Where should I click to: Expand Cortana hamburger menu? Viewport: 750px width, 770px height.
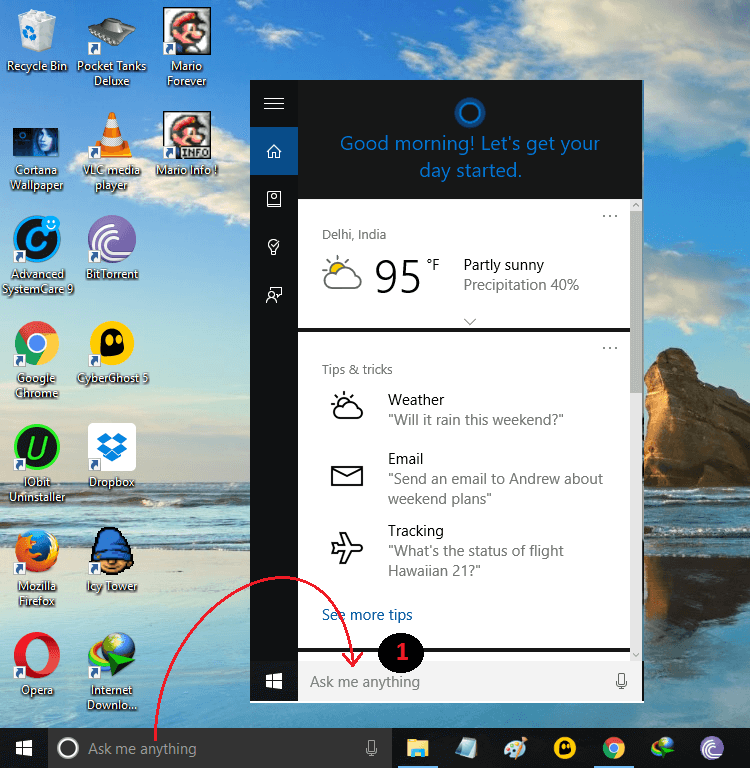click(274, 104)
